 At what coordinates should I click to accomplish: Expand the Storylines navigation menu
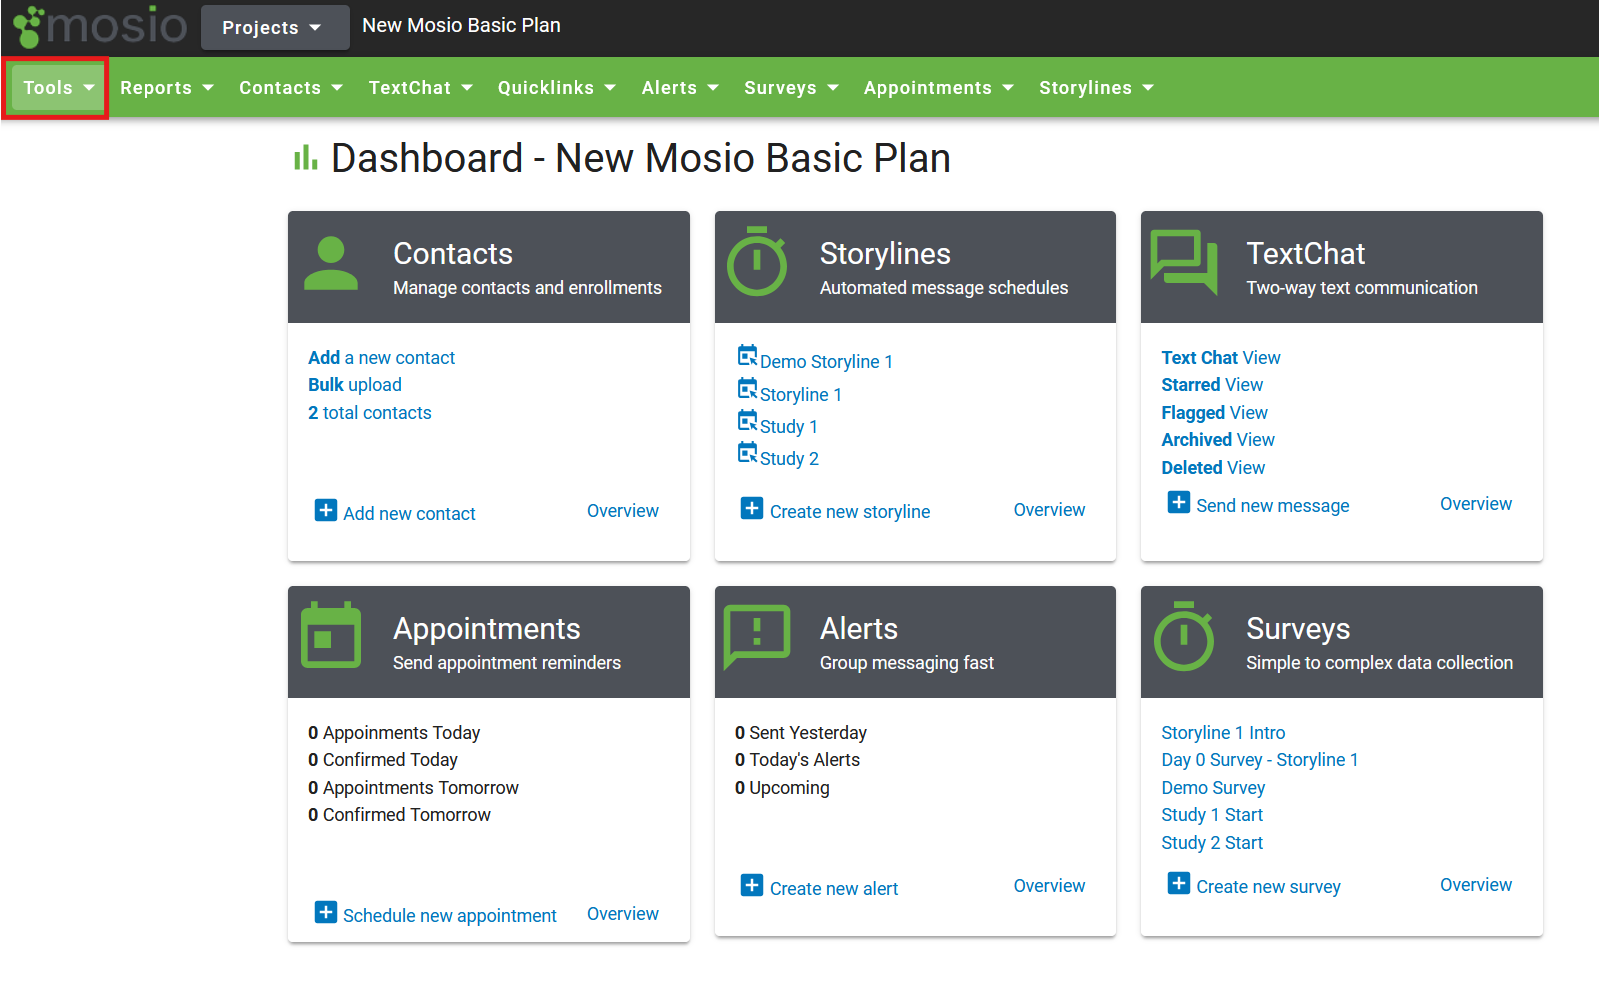point(1096,88)
